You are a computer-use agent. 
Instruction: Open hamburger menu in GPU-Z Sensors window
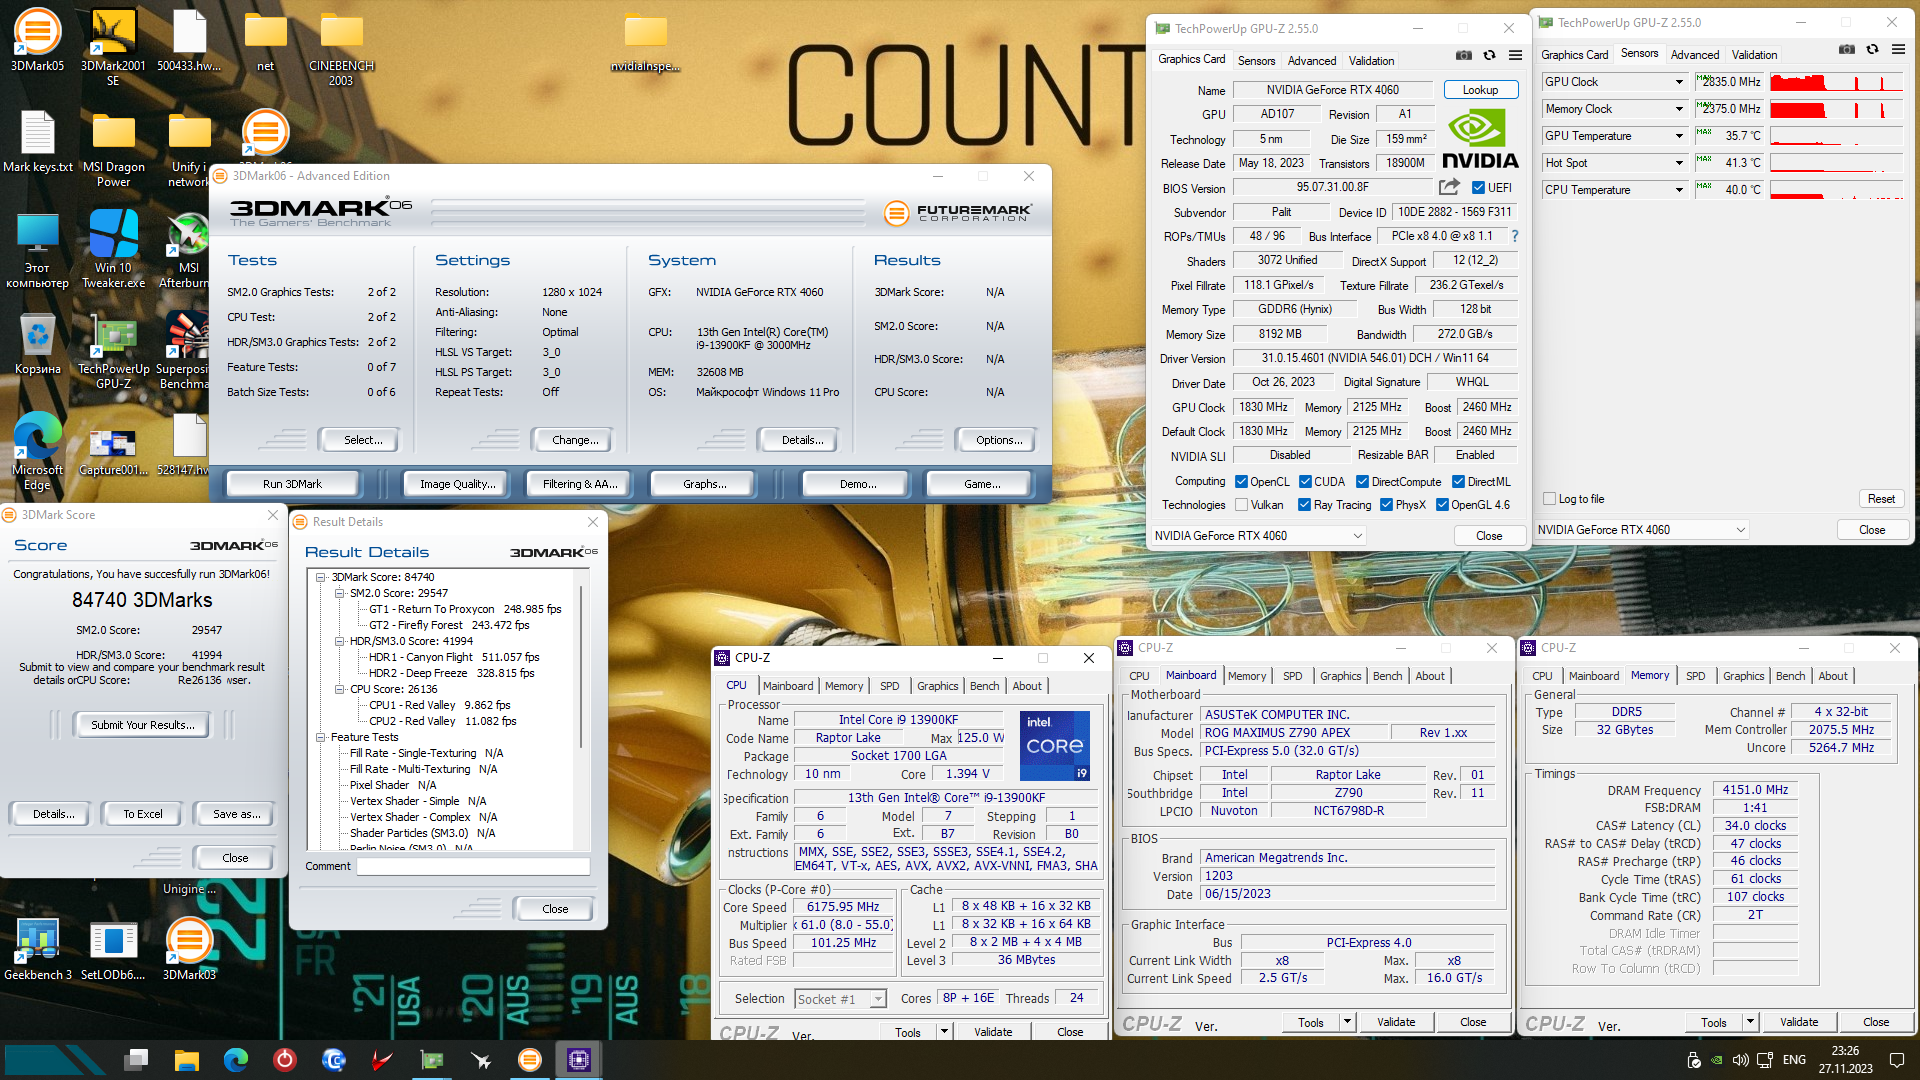(x=1898, y=50)
